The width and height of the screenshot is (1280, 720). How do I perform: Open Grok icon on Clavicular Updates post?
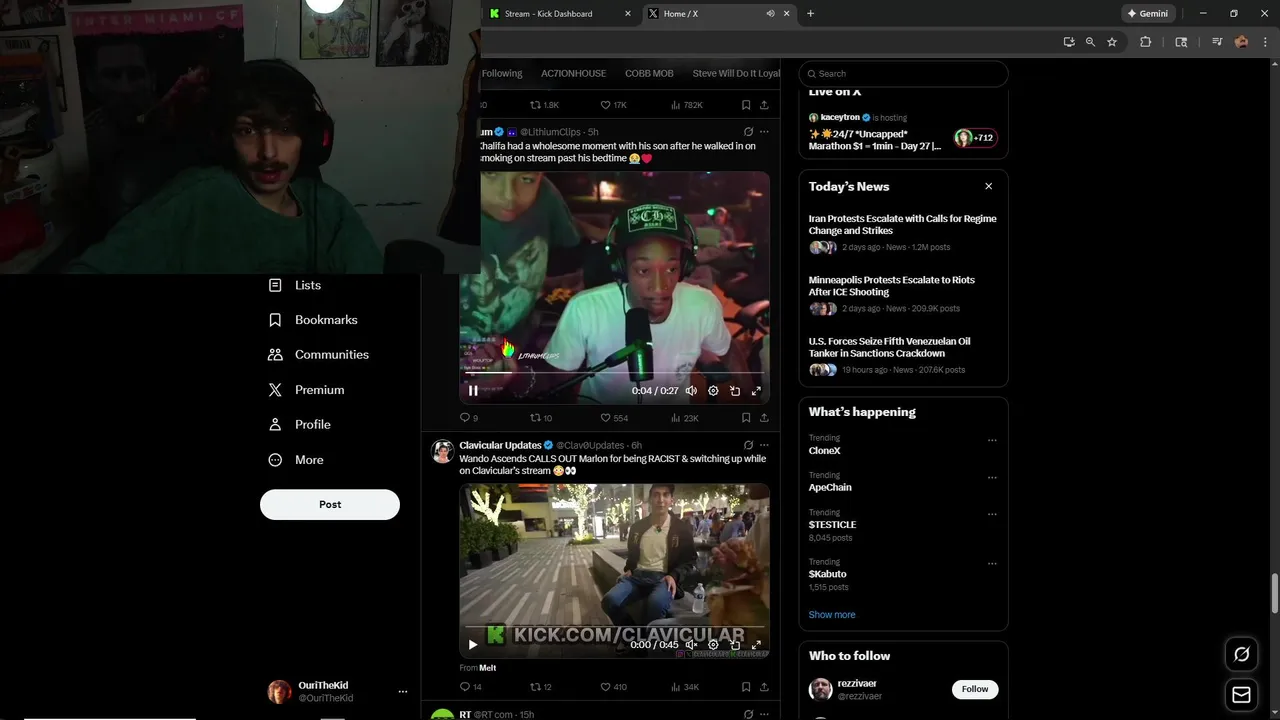[748, 445]
